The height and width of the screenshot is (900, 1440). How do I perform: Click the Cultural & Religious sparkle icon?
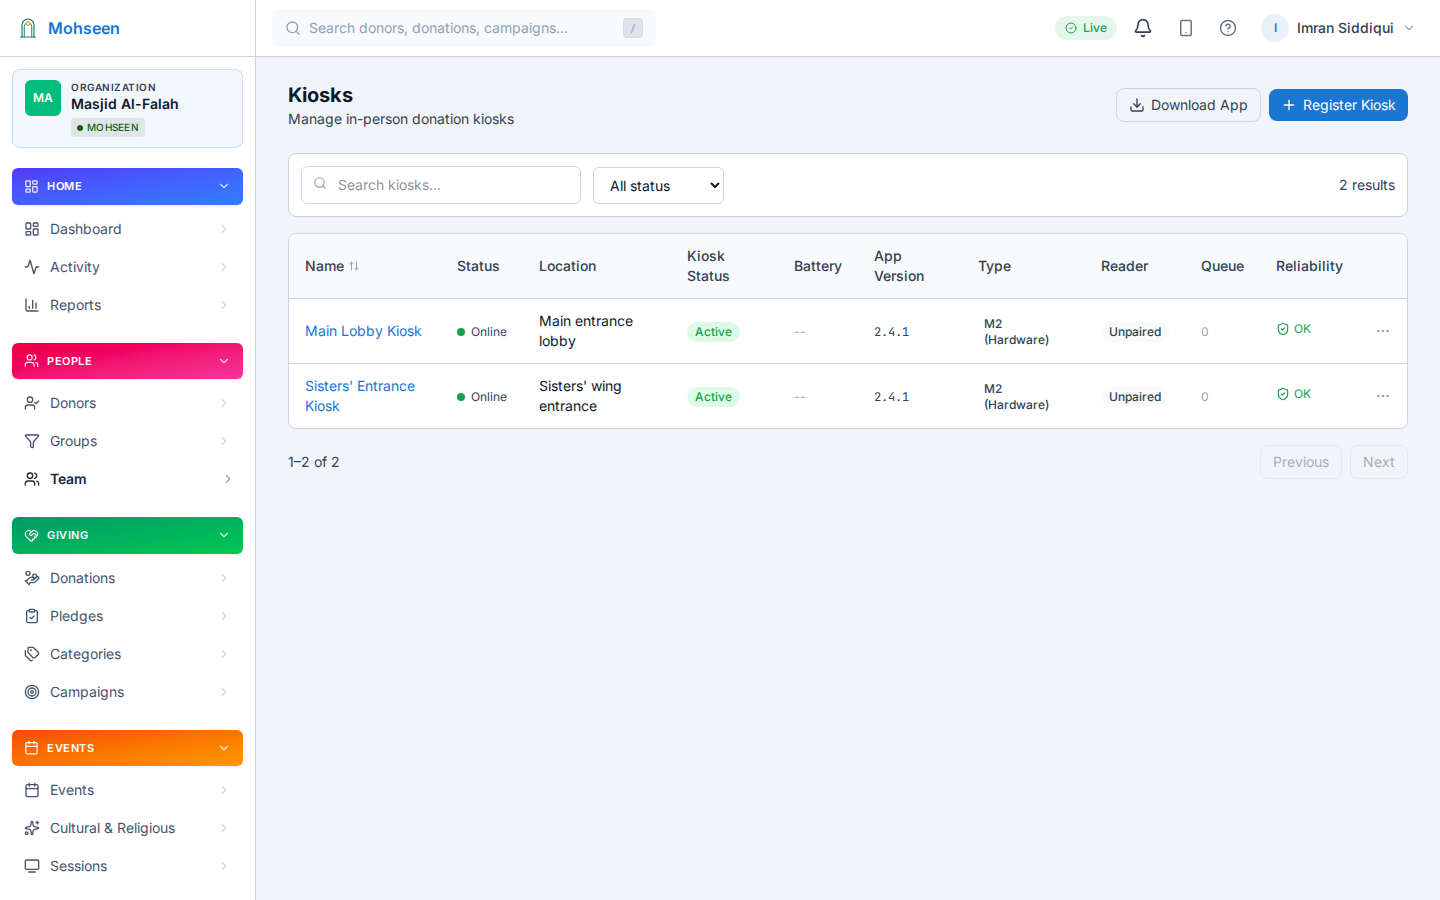click(x=32, y=828)
